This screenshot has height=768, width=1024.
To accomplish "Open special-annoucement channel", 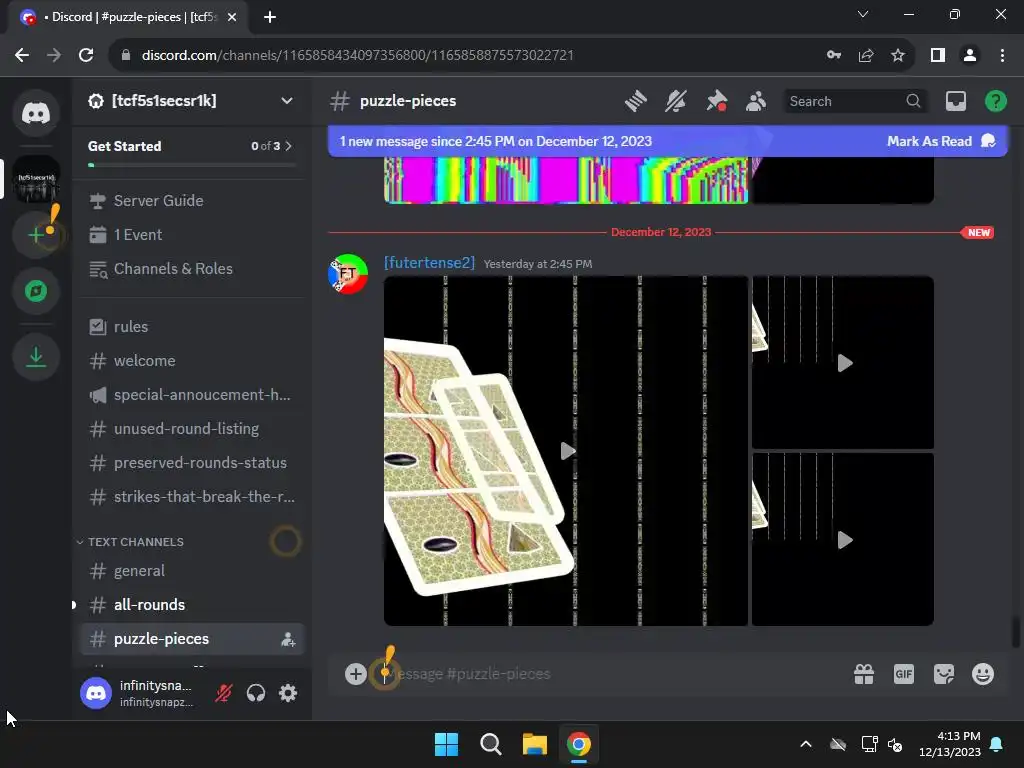I will pyautogui.click(x=190, y=394).
